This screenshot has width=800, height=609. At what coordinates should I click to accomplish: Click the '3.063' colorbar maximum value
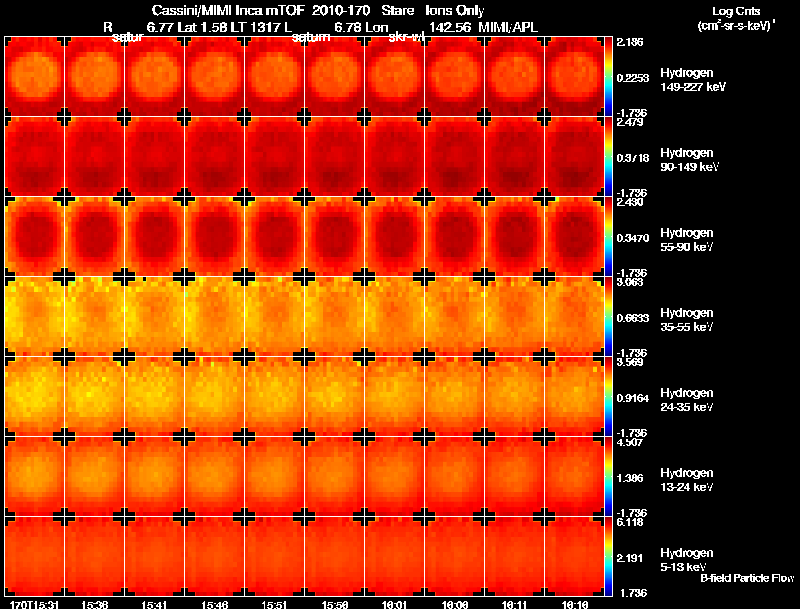[x=630, y=283]
